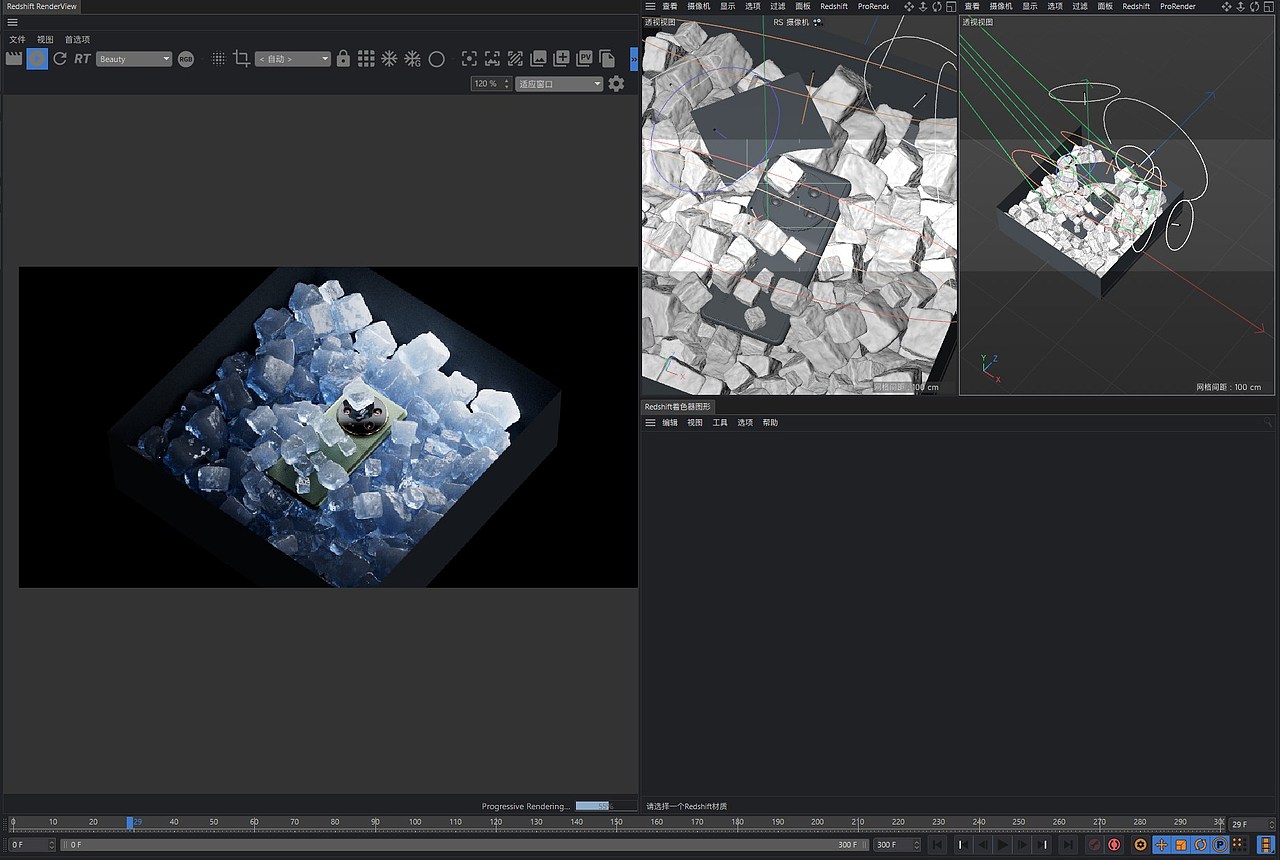Expand the RenderView side panel arrow
1280x860 pixels.
[x=634, y=59]
